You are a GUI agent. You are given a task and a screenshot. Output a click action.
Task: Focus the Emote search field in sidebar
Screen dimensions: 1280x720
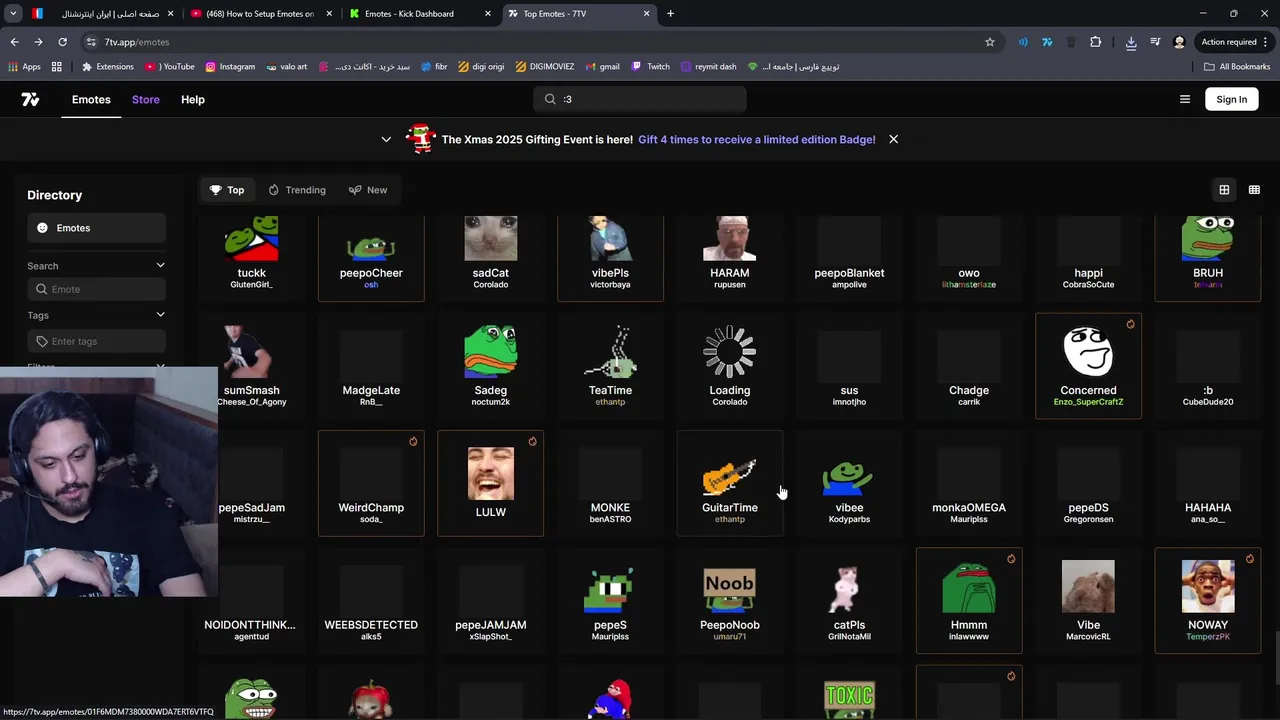[x=96, y=289]
